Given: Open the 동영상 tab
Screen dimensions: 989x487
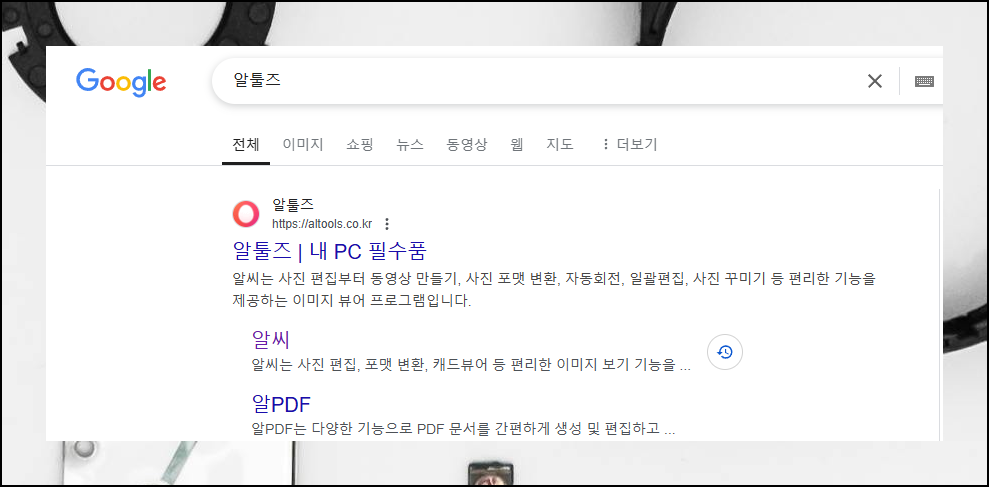Looking at the screenshot, I should (467, 144).
